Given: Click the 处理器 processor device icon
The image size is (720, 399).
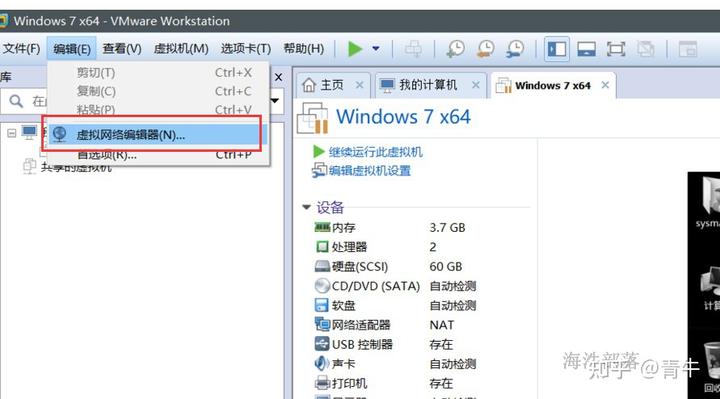Looking at the screenshot, I should coord(322,247).
